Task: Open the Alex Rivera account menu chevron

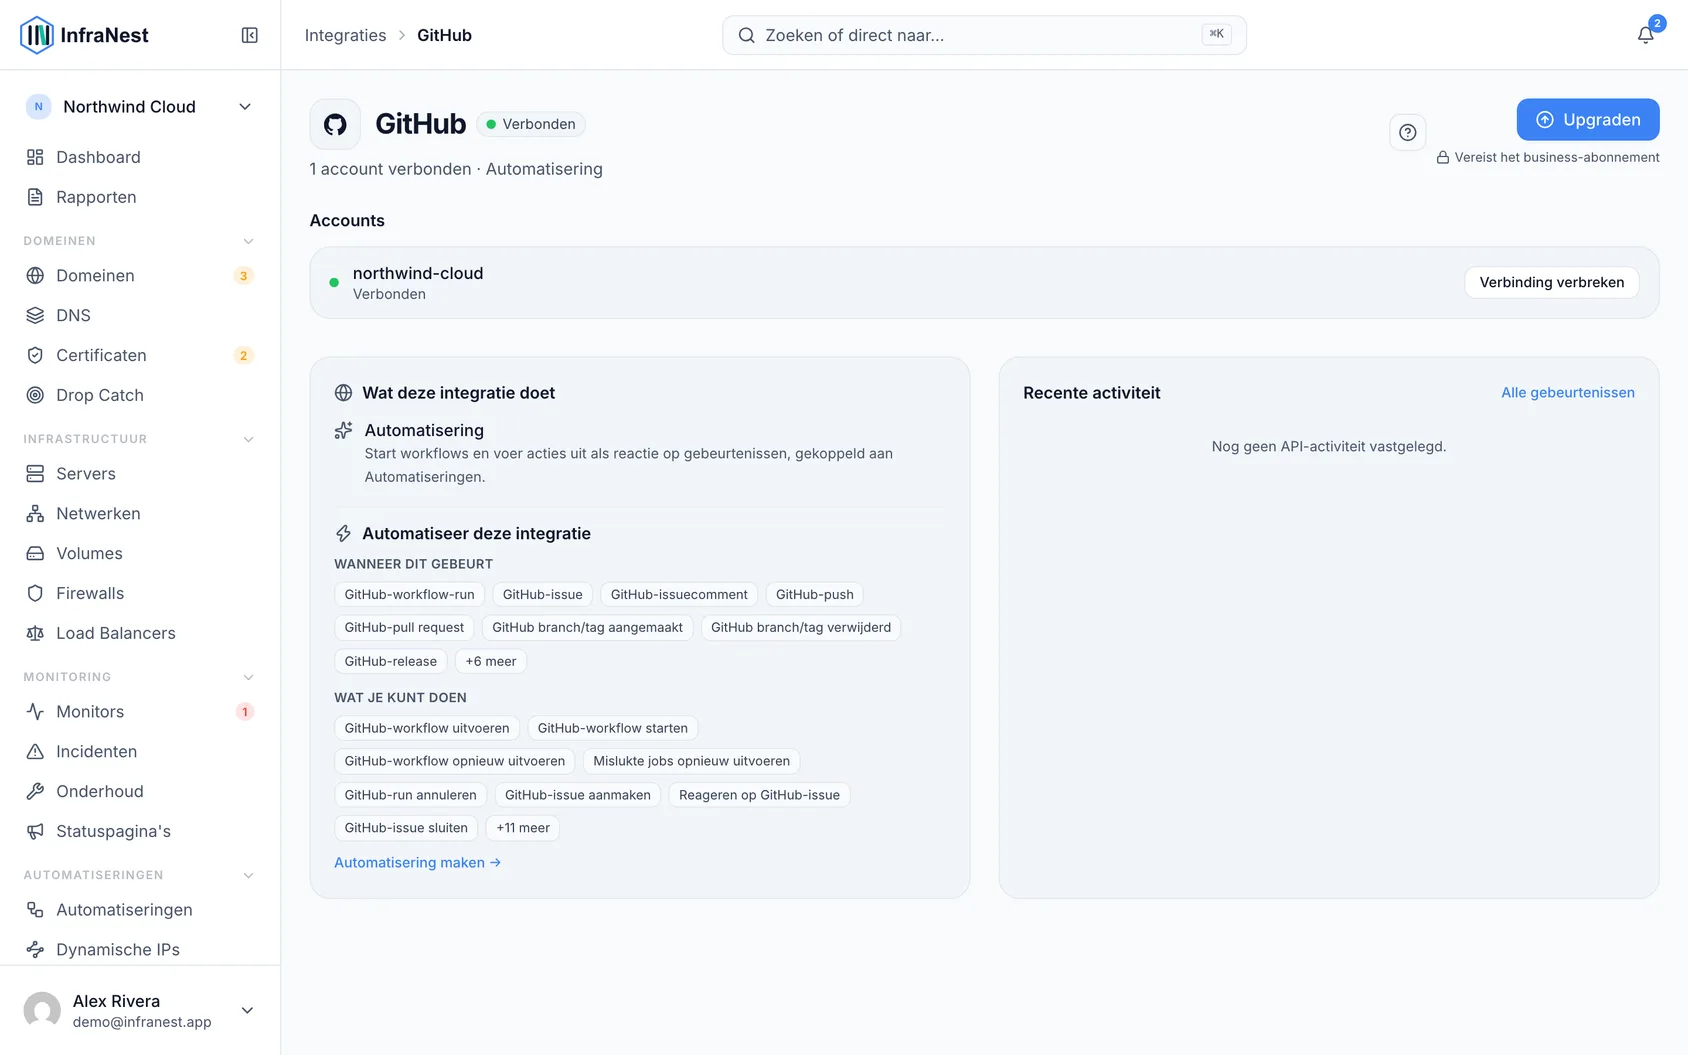Action: 247,1010
